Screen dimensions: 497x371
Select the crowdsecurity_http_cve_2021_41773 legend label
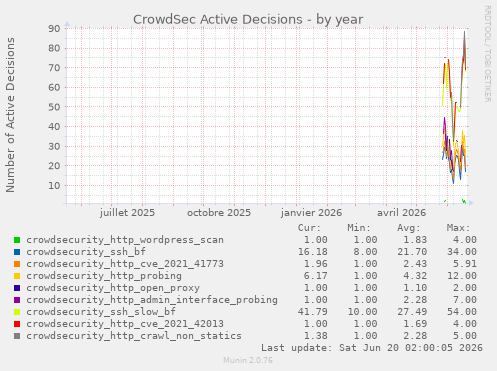pyautogui.click(x=125, y=264)
